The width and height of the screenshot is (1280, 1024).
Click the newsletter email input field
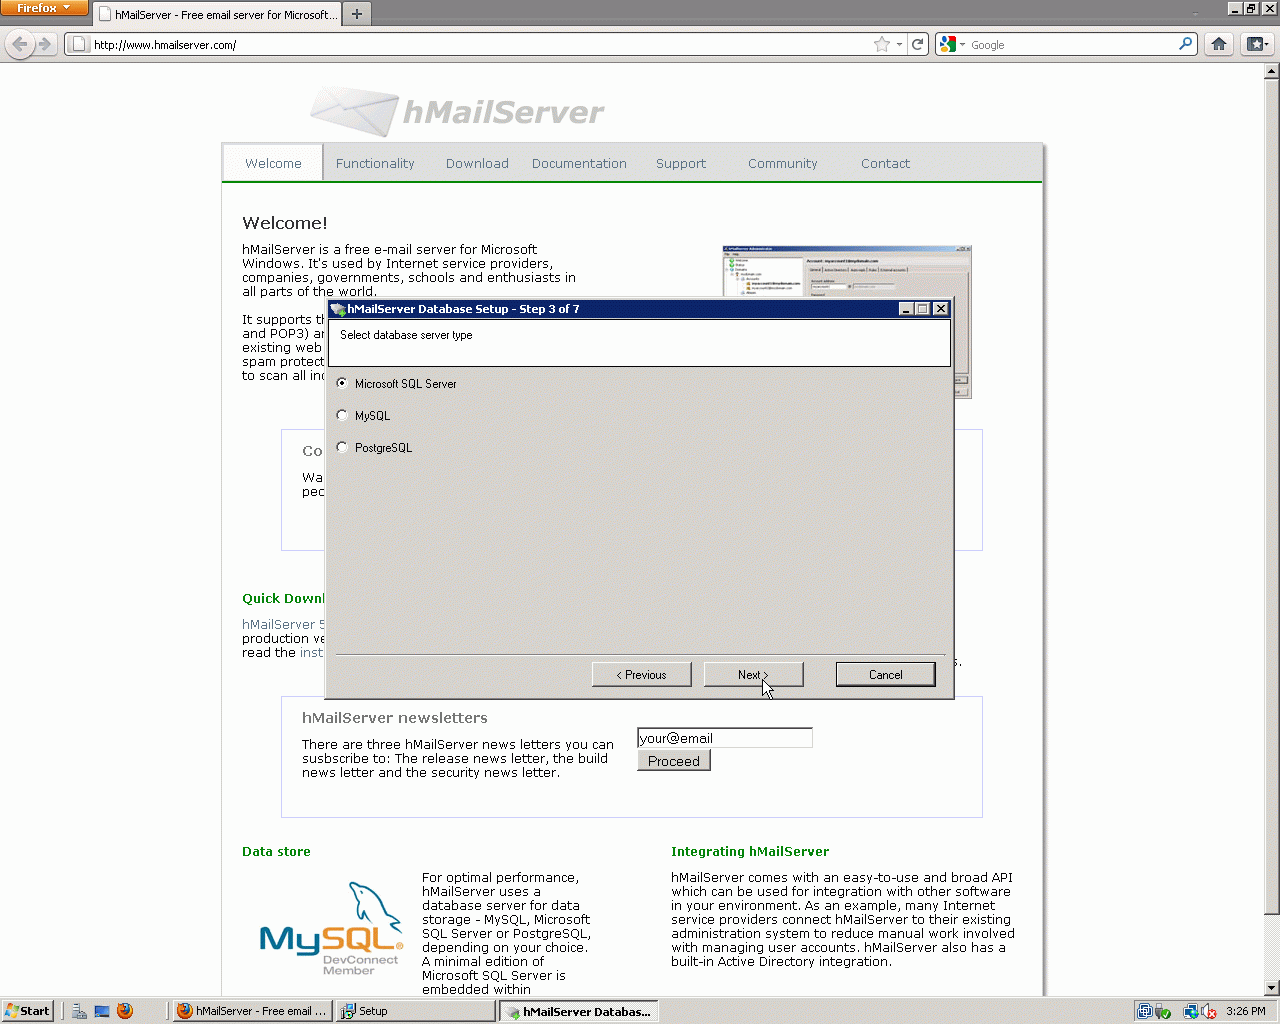tap(725, 738)
